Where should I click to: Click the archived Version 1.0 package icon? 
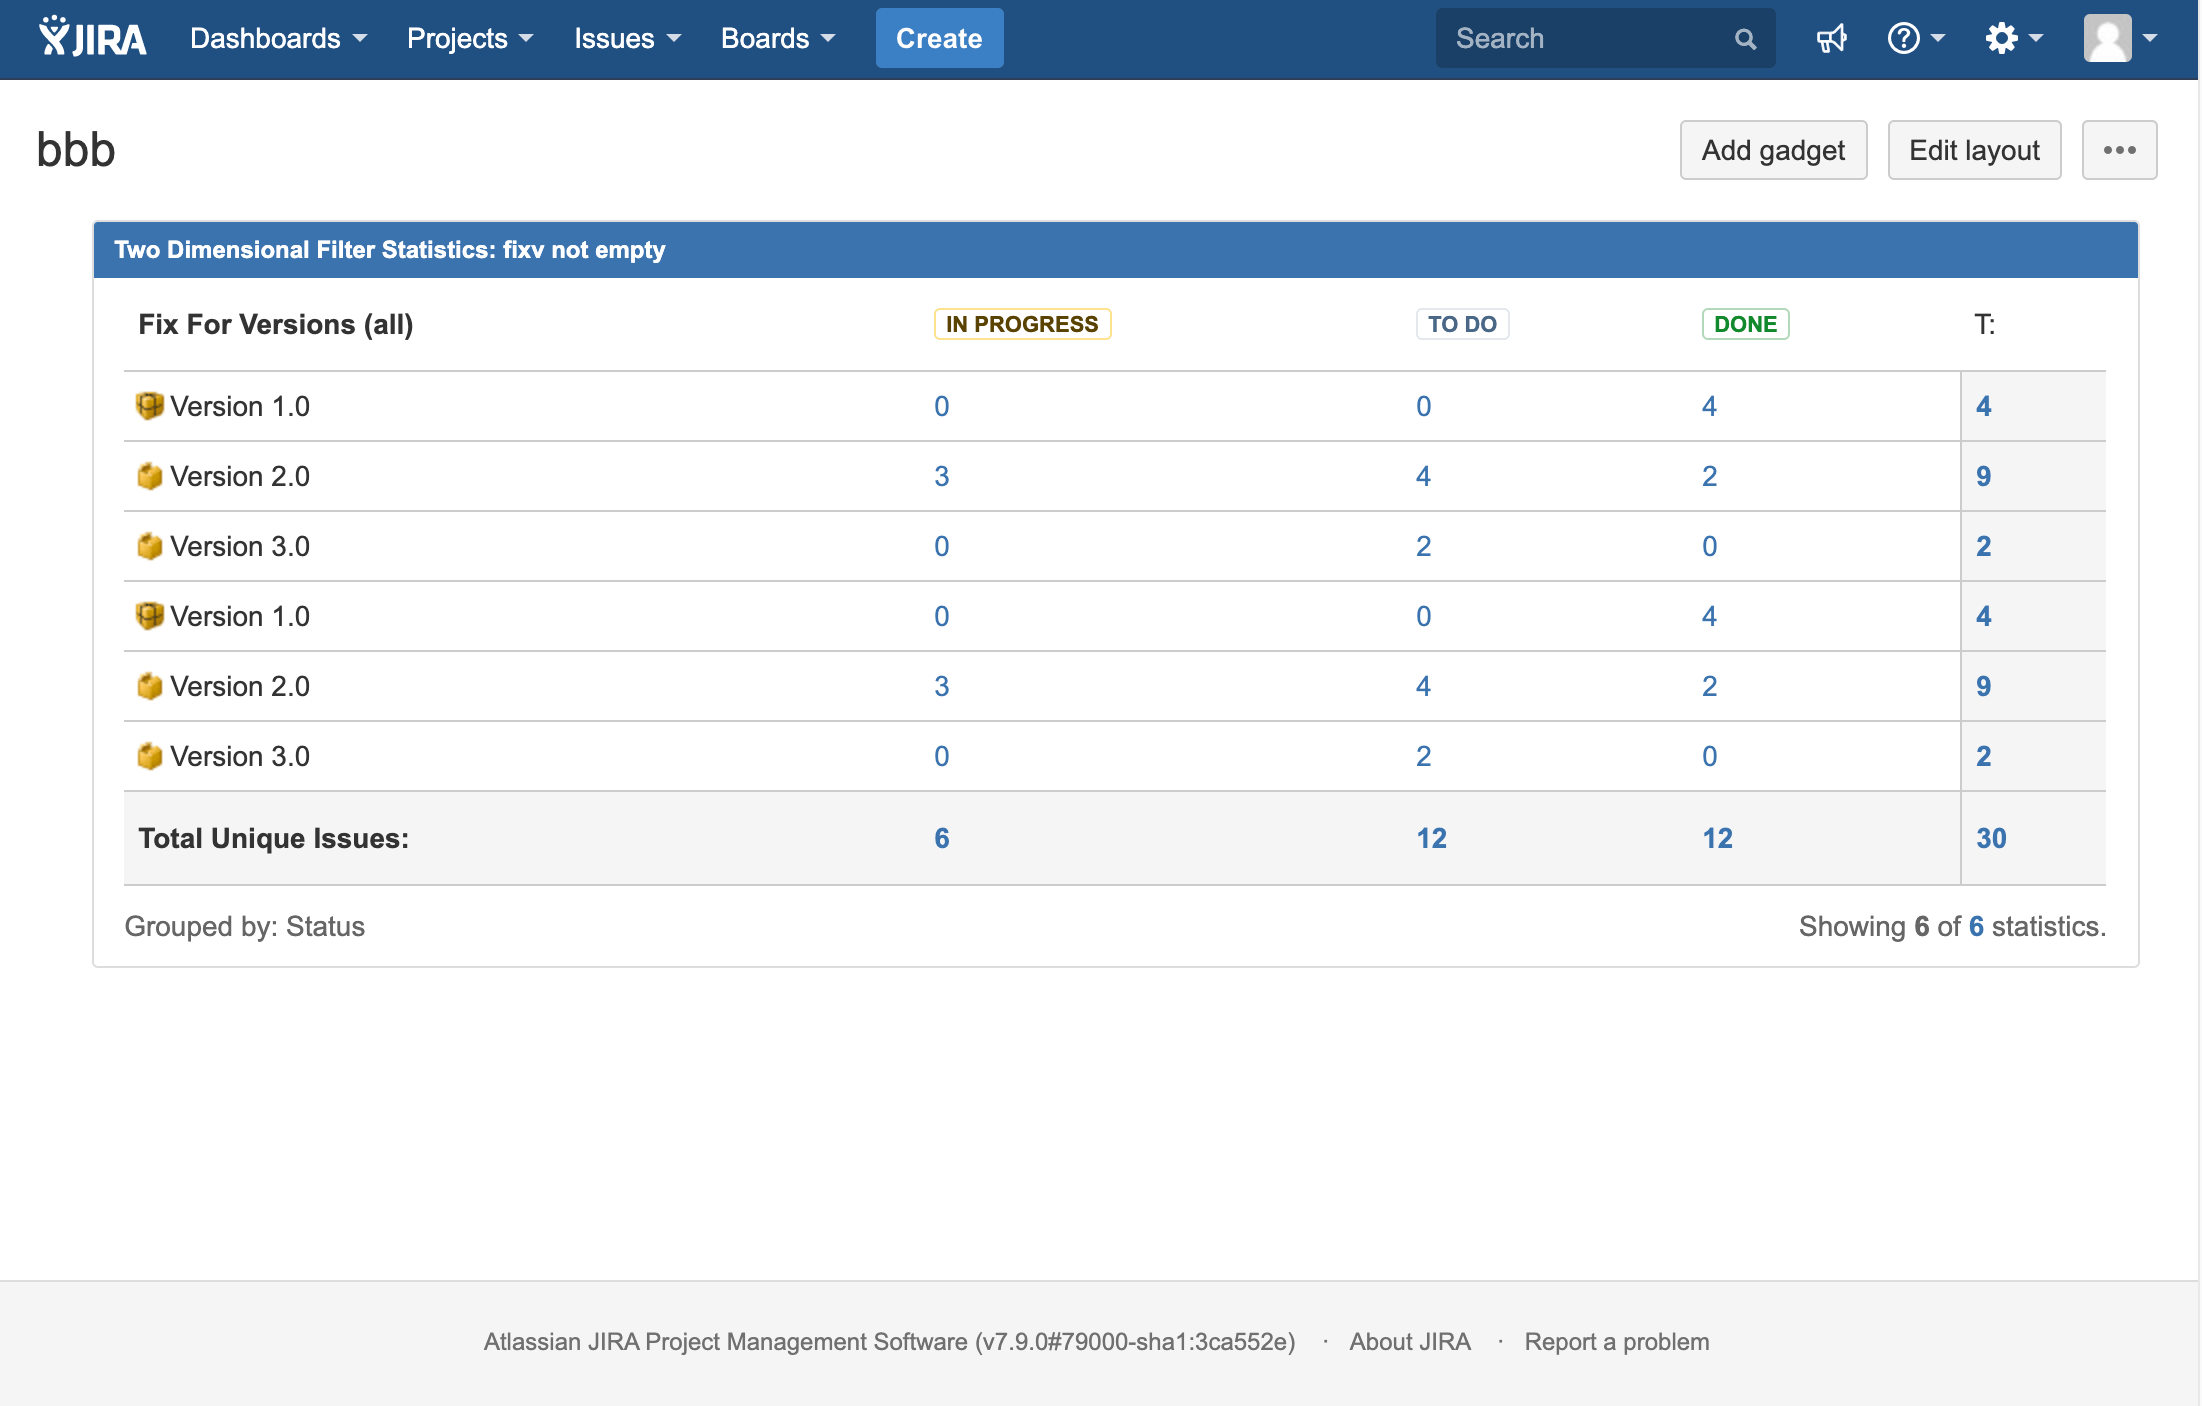click(x=149, y=406)
